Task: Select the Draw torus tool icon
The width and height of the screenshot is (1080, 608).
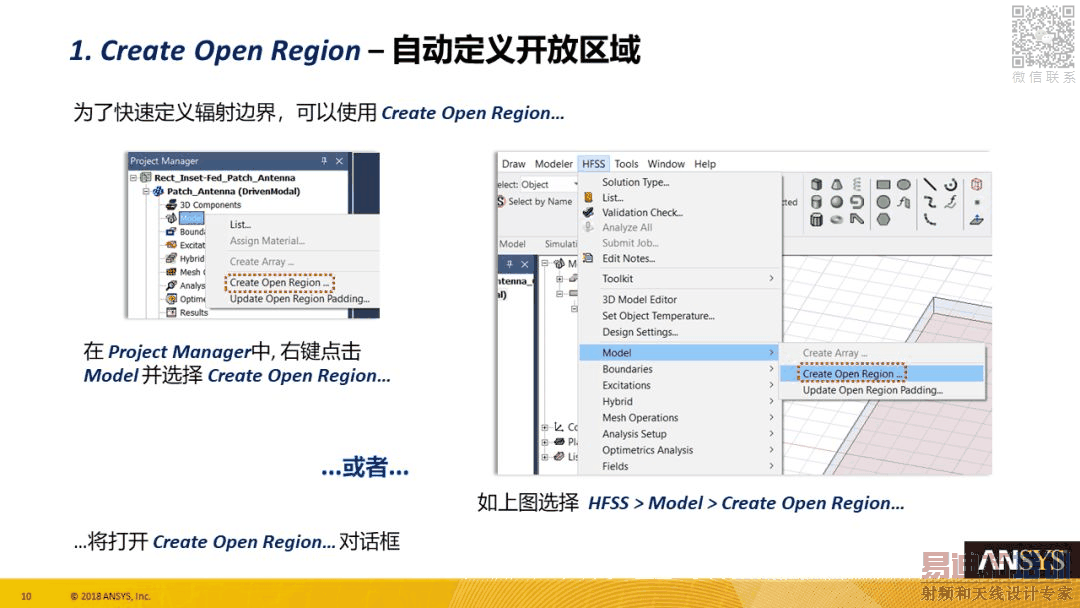Action: coord(836,220)
